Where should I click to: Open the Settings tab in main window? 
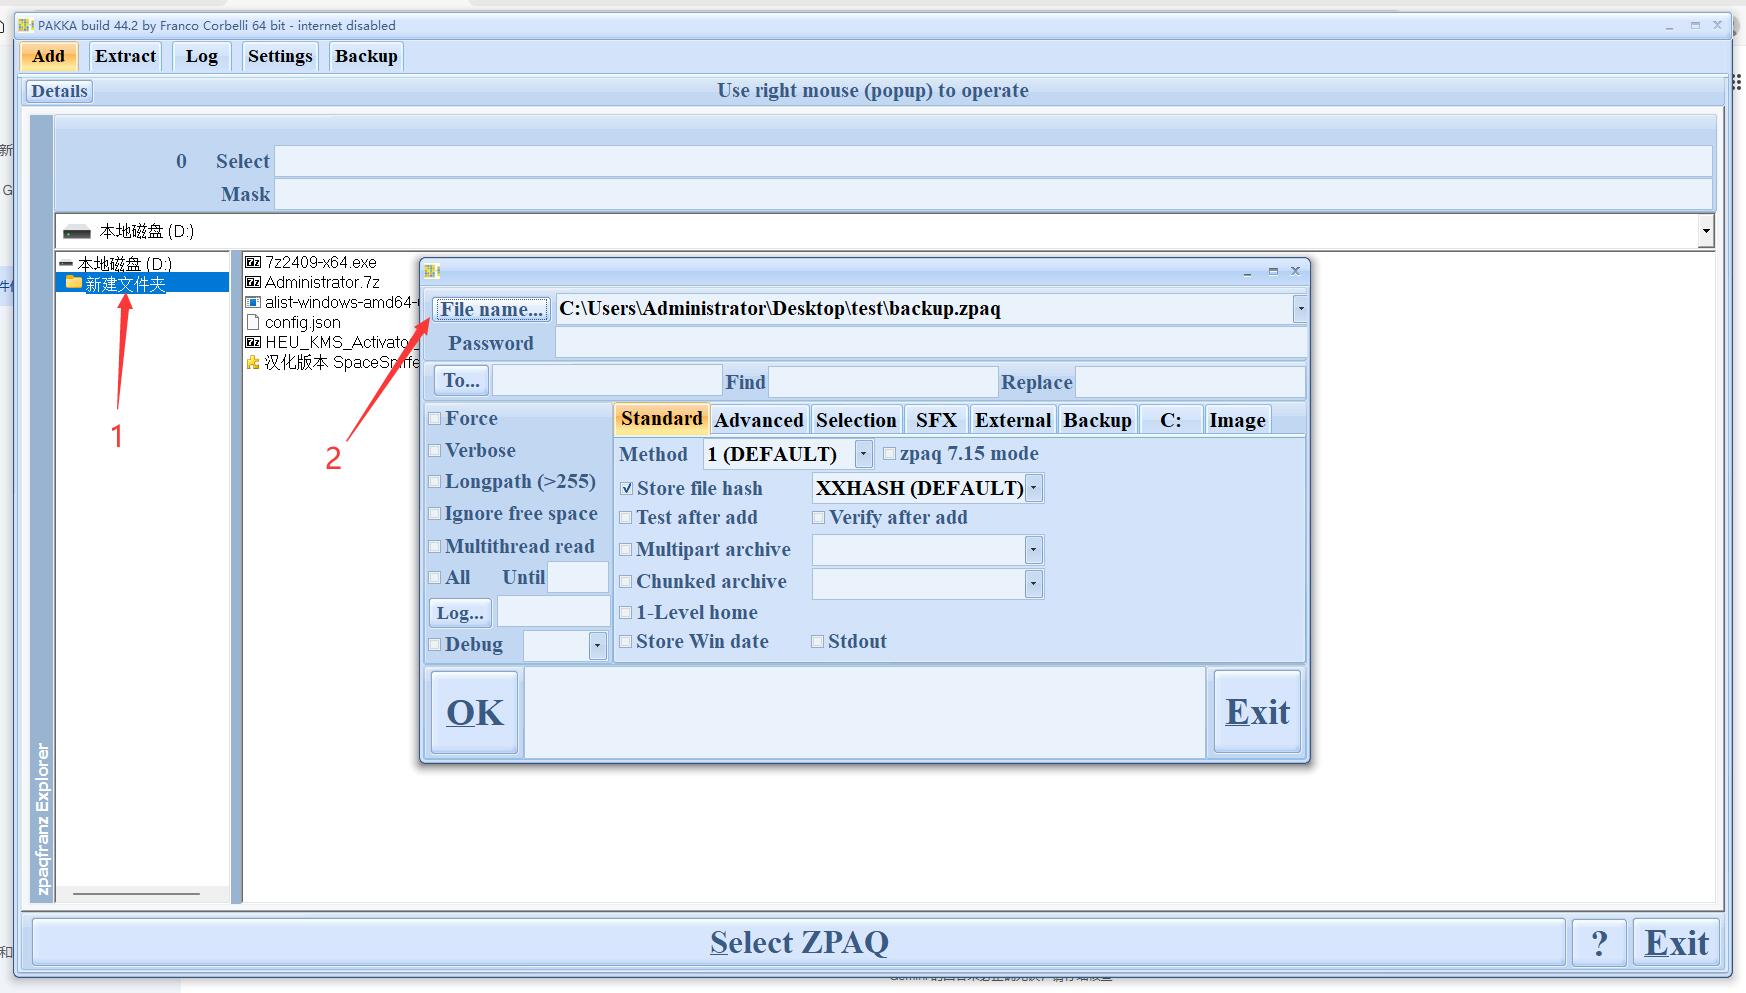click(x=280, y=56)
